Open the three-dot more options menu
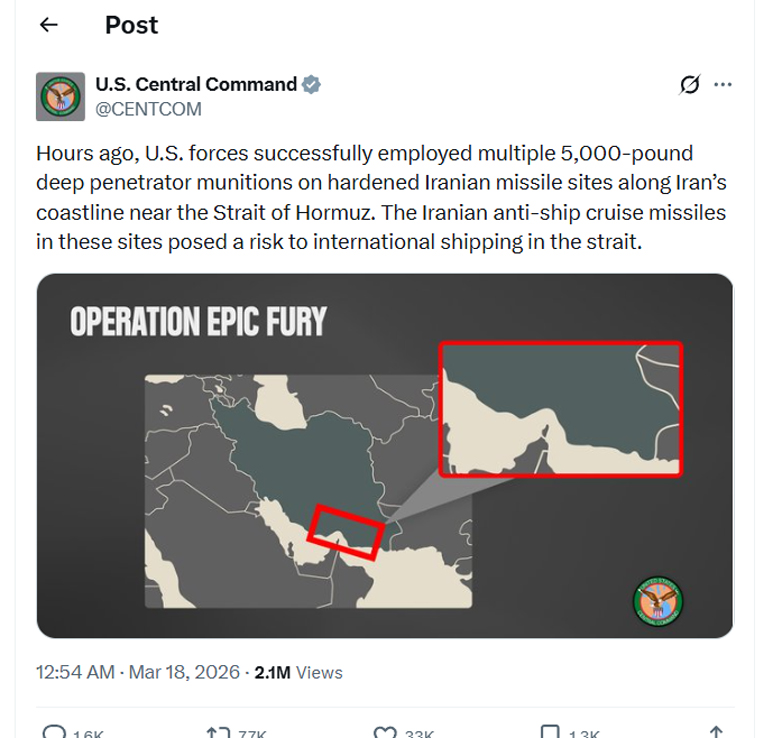The height and width of the screenshot is (738, 782). tap(723, 85)
